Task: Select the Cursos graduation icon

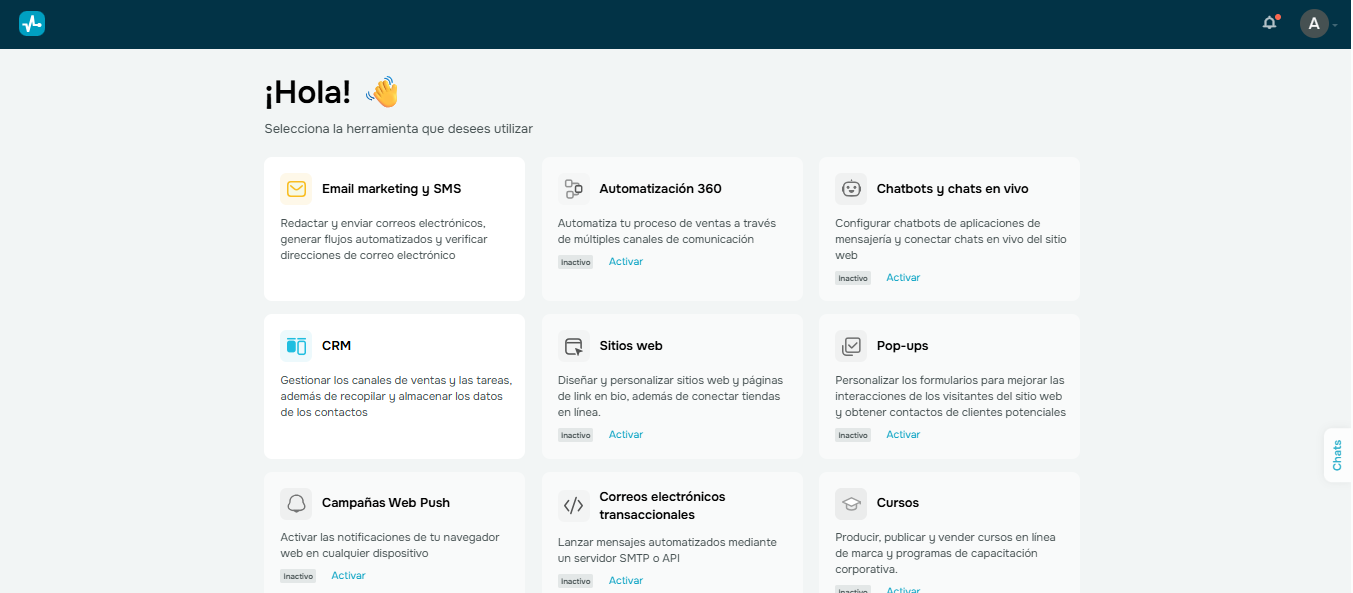Action: coord(851,503)
